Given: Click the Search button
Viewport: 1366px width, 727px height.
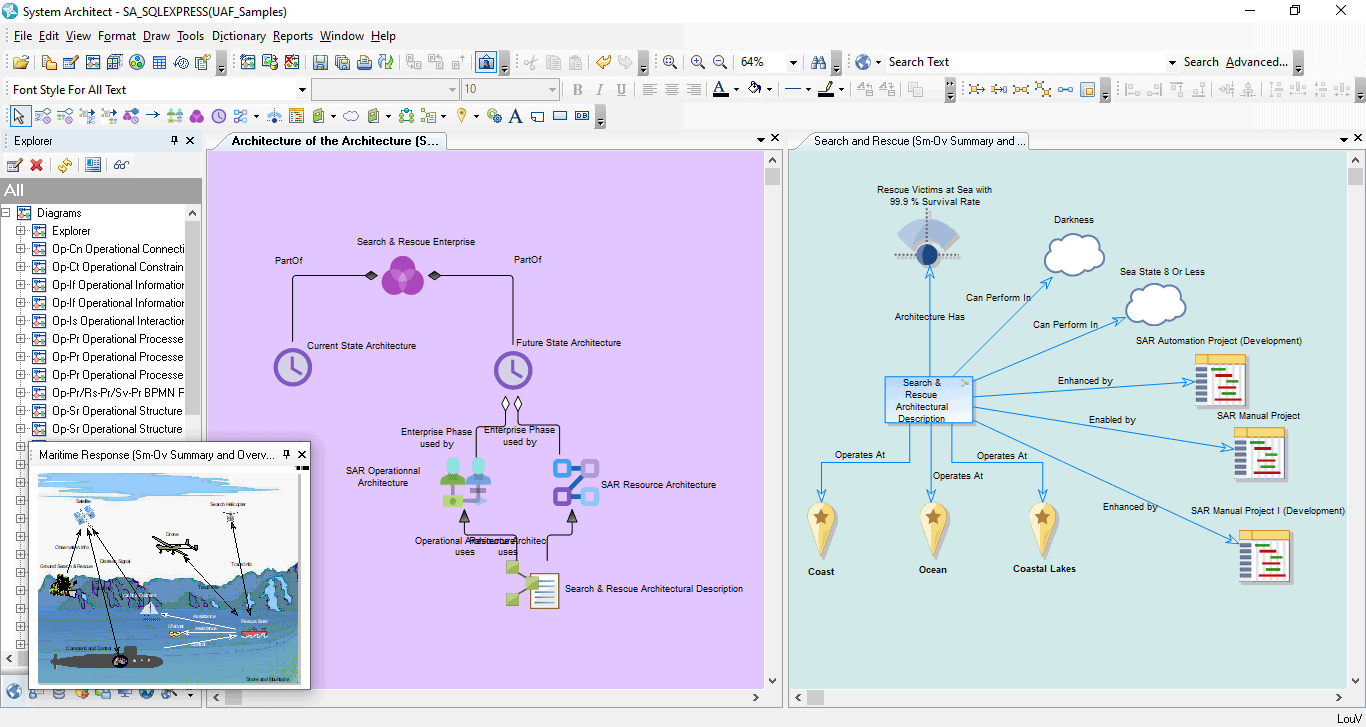Looking at the screenshot, I should pos(1201,62).
